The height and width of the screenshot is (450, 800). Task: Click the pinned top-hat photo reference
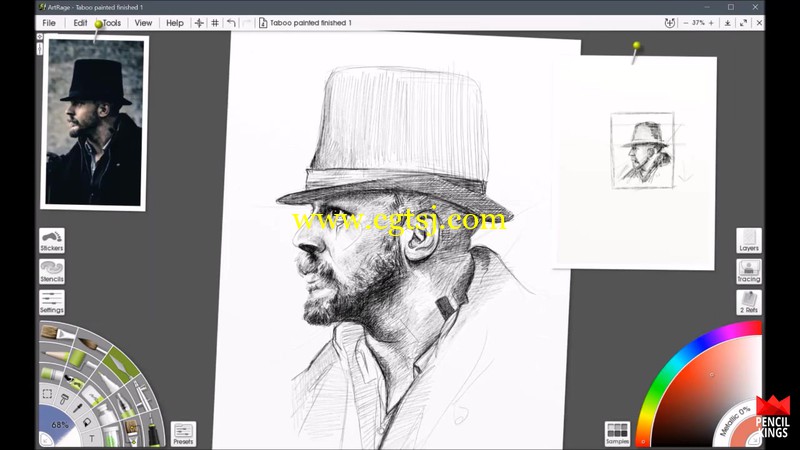pos(94,122)
